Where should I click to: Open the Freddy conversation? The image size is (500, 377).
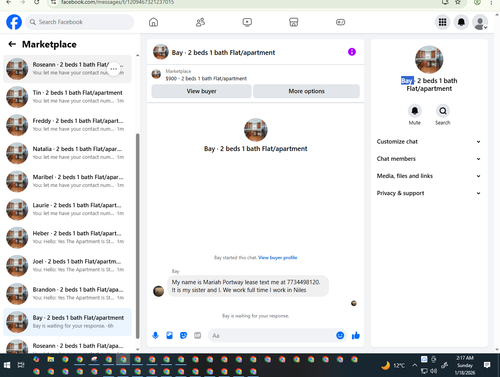tap(67, 125)
